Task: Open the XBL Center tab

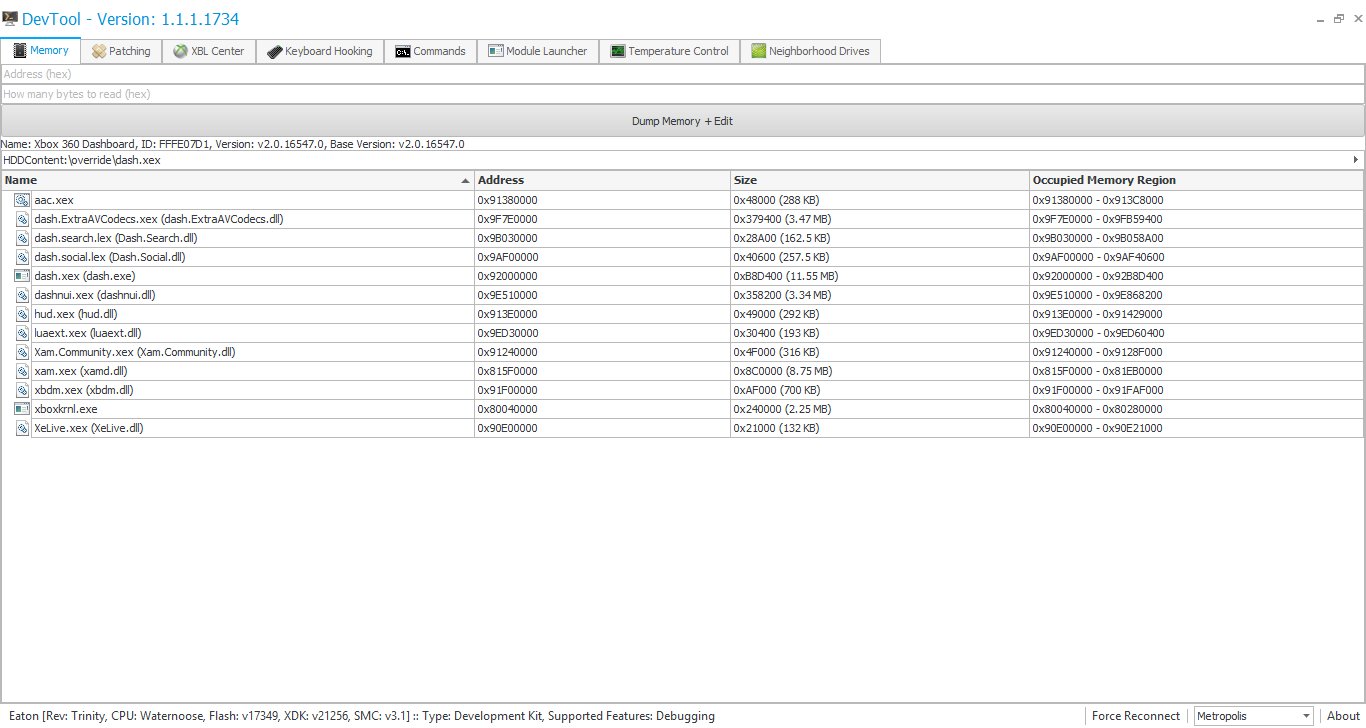Action: point(209,51)
